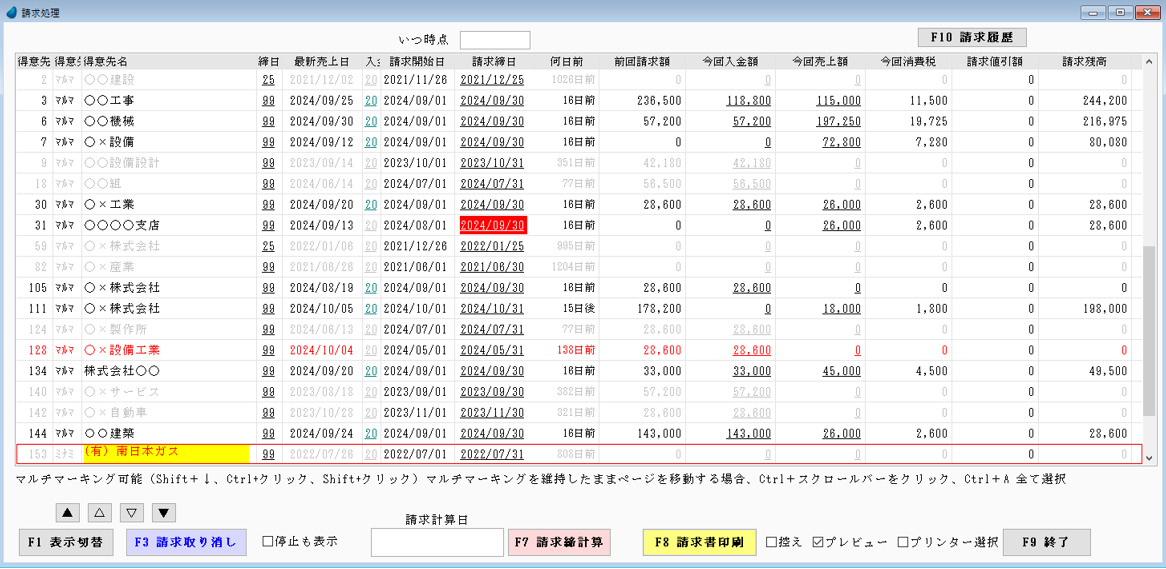Click F8 請求書印刷 button
The width and height of the screenshot is (1166, 569).
click(700, 542)
